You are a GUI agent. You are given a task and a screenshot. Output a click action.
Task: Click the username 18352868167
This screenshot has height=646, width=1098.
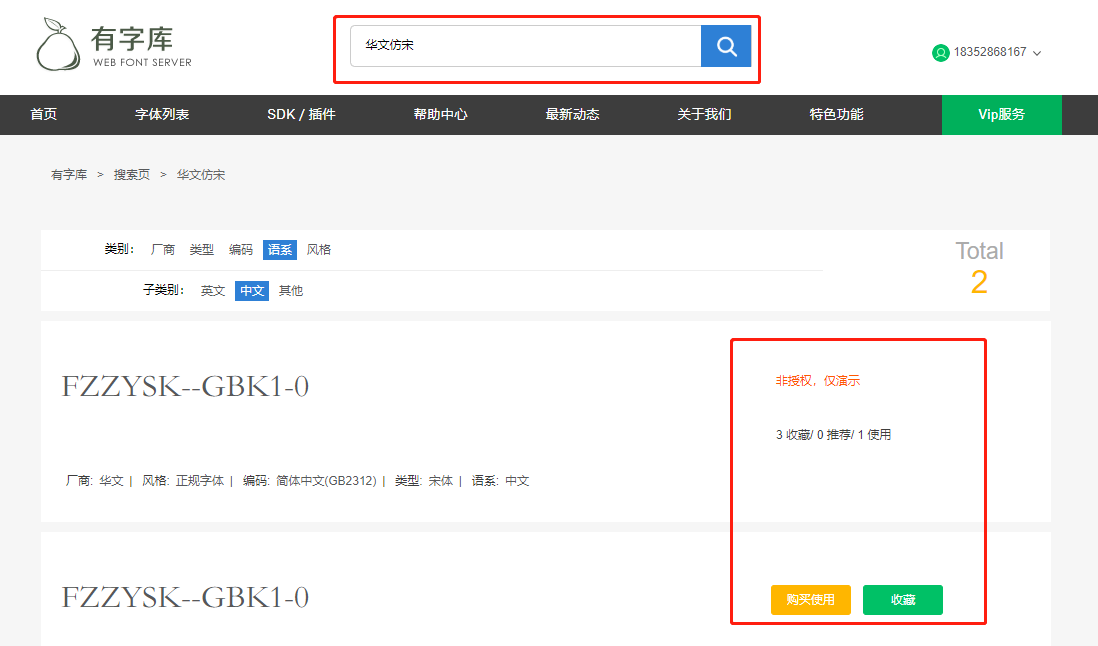click(989, 52)
